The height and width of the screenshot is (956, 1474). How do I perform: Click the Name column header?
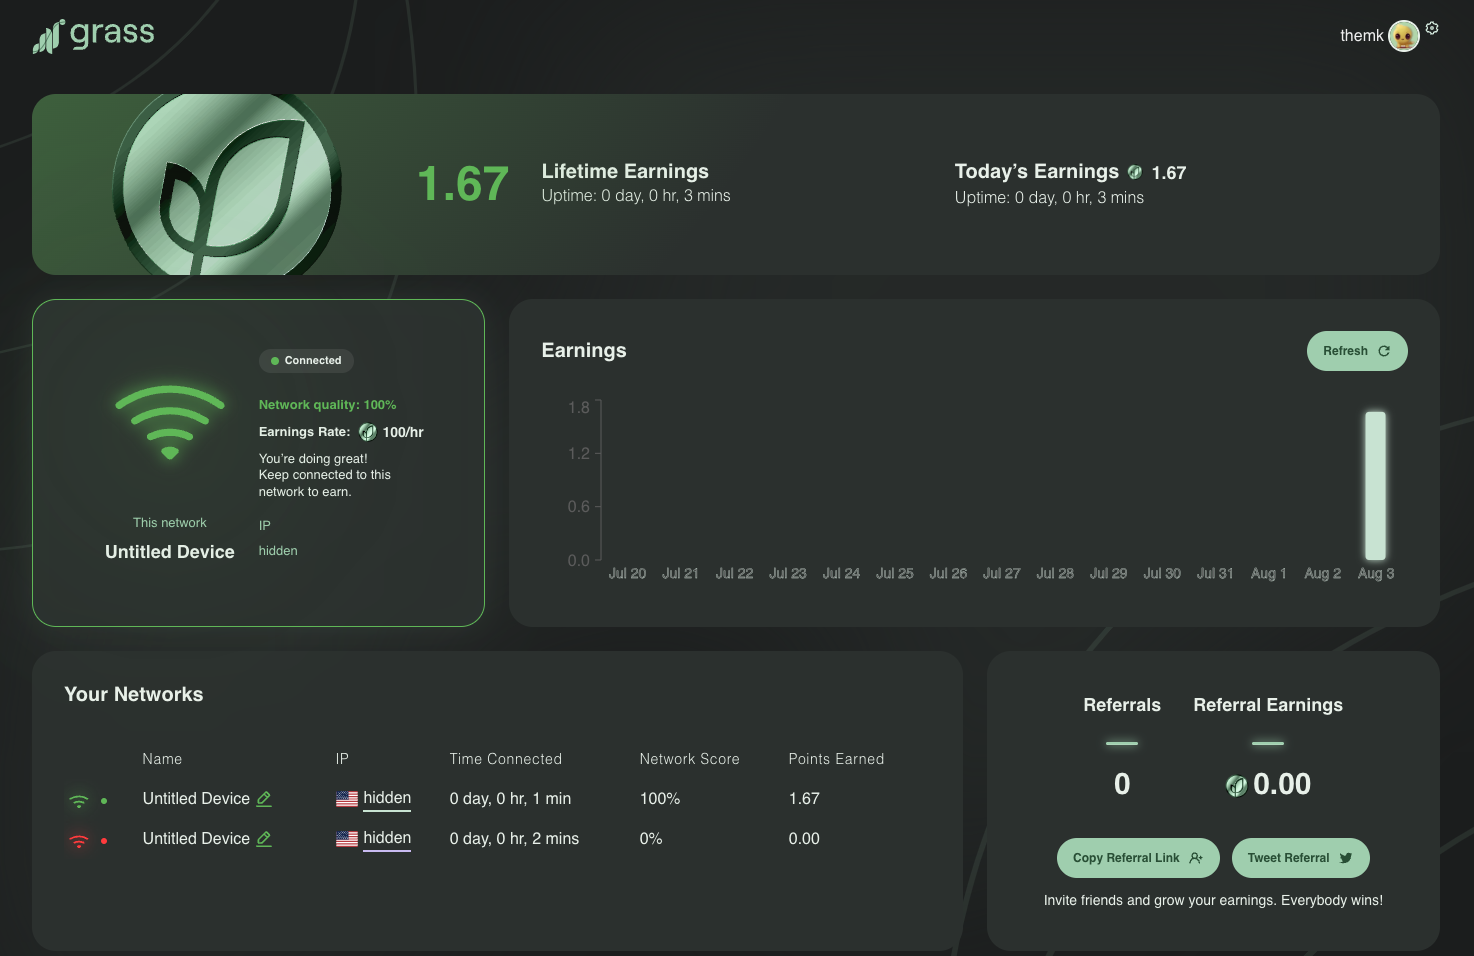coord(162,759)
